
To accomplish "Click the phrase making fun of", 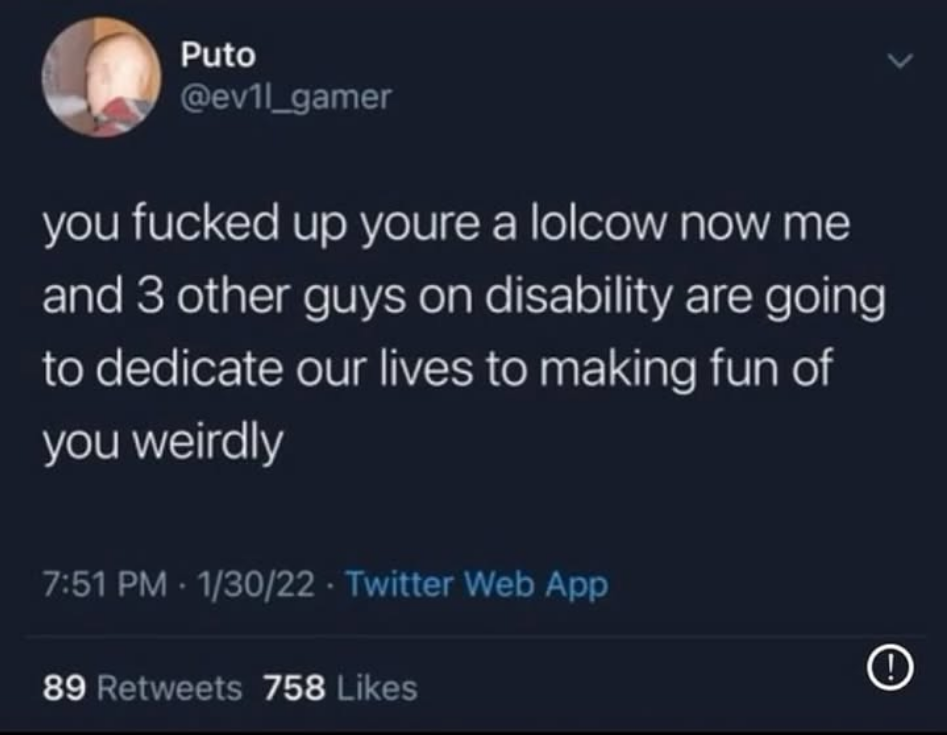I will tap(686, 369).
